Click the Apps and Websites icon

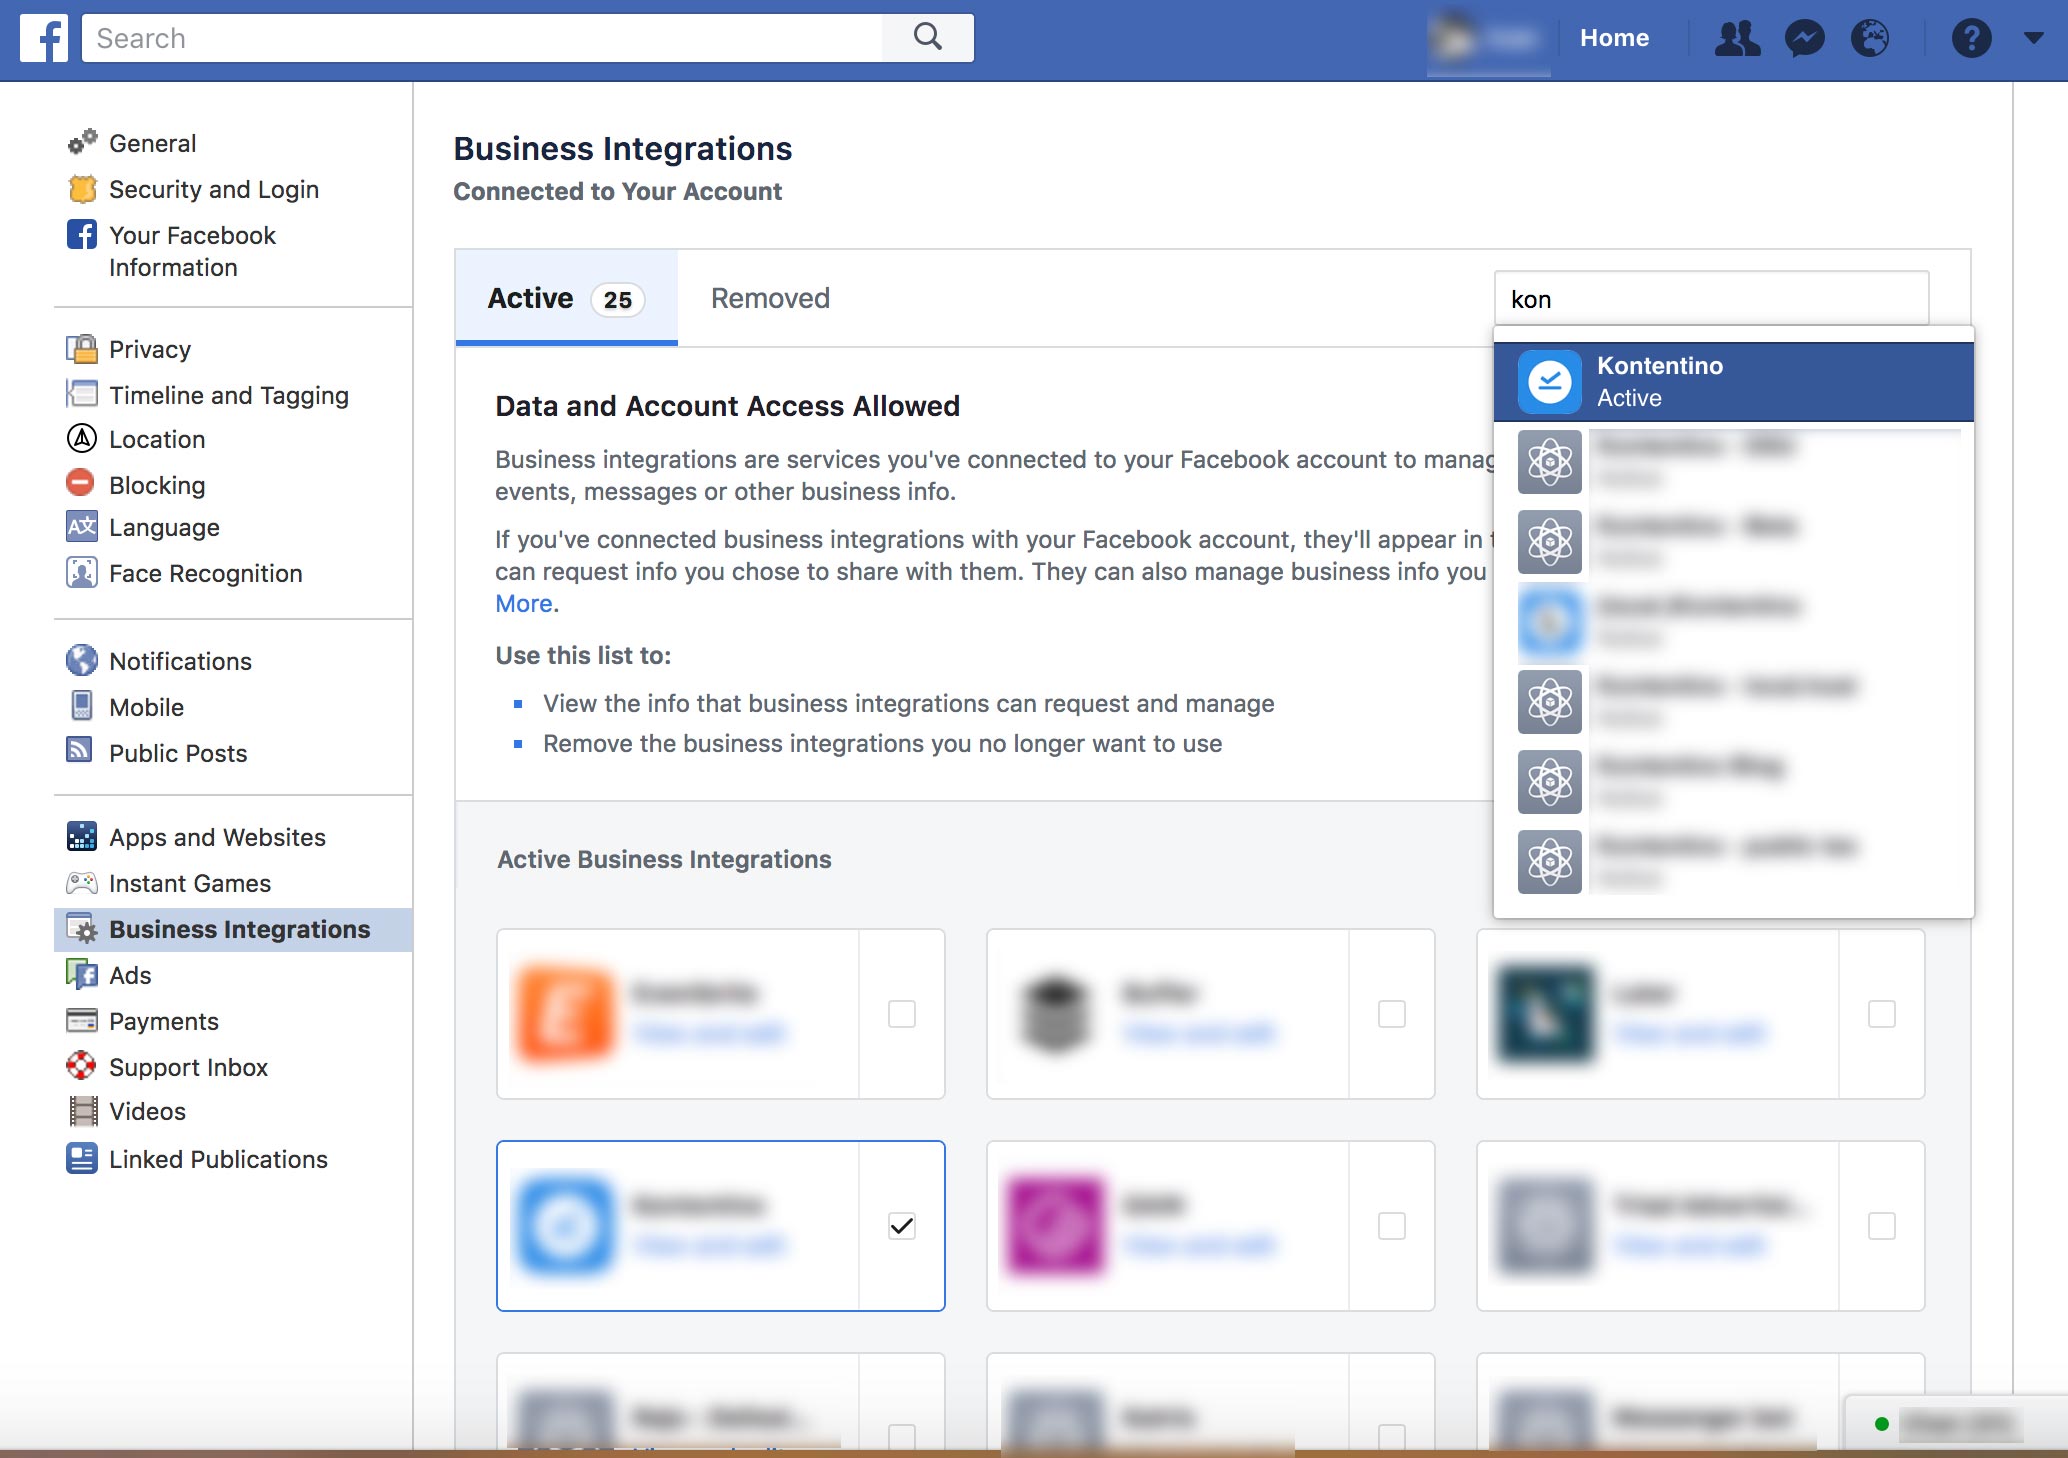pos(82,836)
